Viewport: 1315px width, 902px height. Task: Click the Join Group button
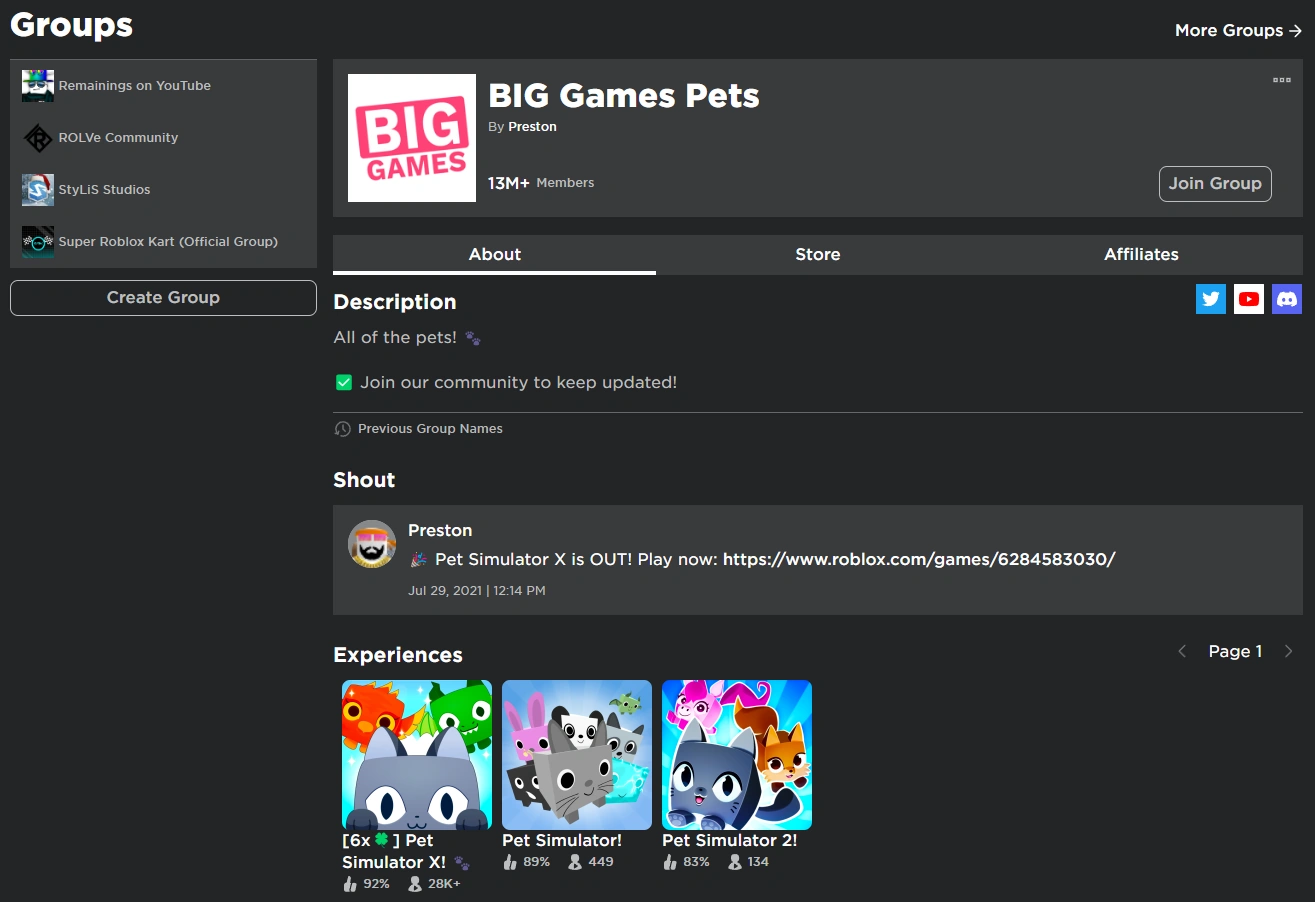(1215, 184)
